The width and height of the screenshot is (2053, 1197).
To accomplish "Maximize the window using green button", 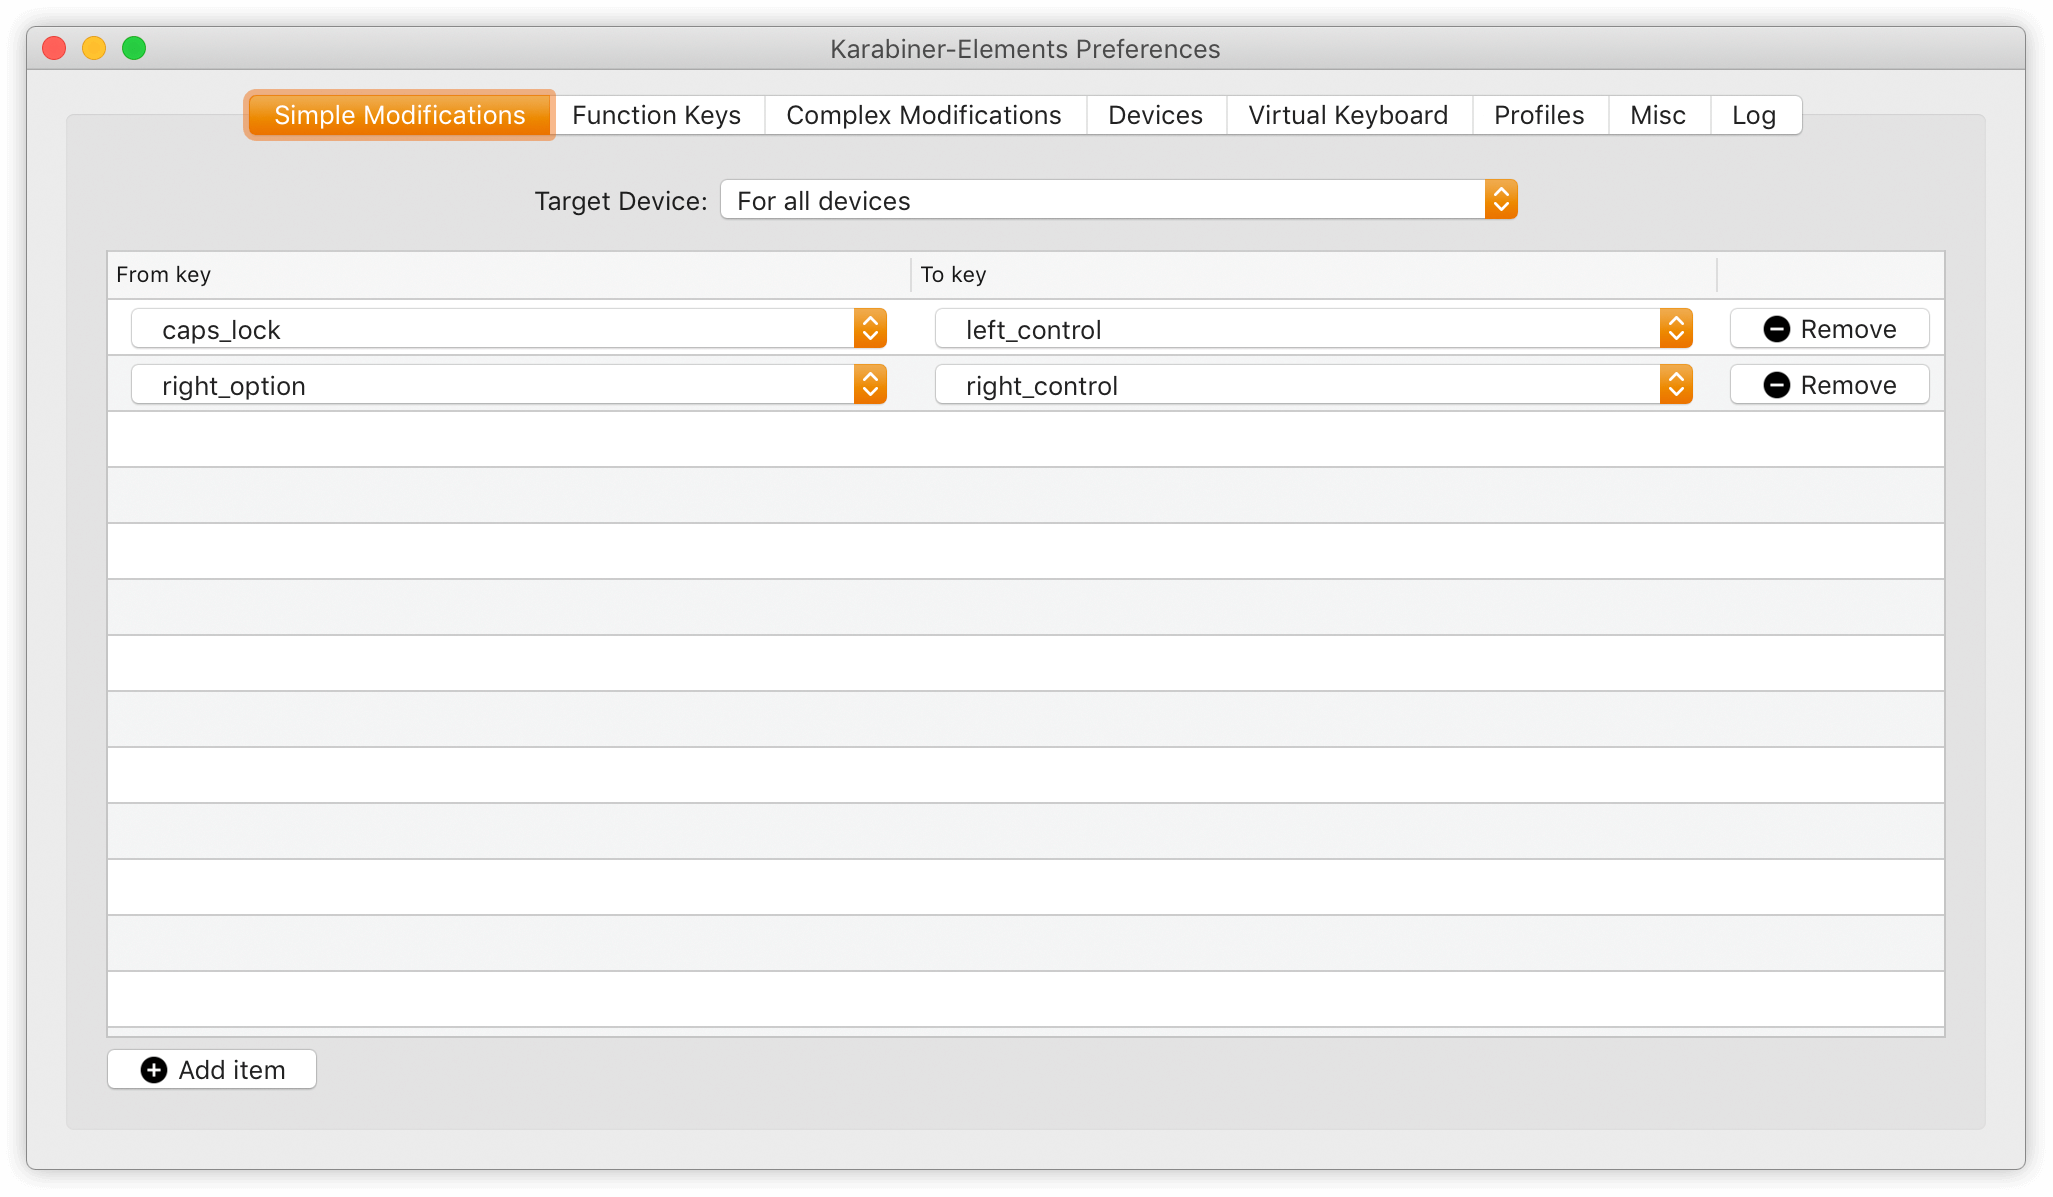I will 134,48.
